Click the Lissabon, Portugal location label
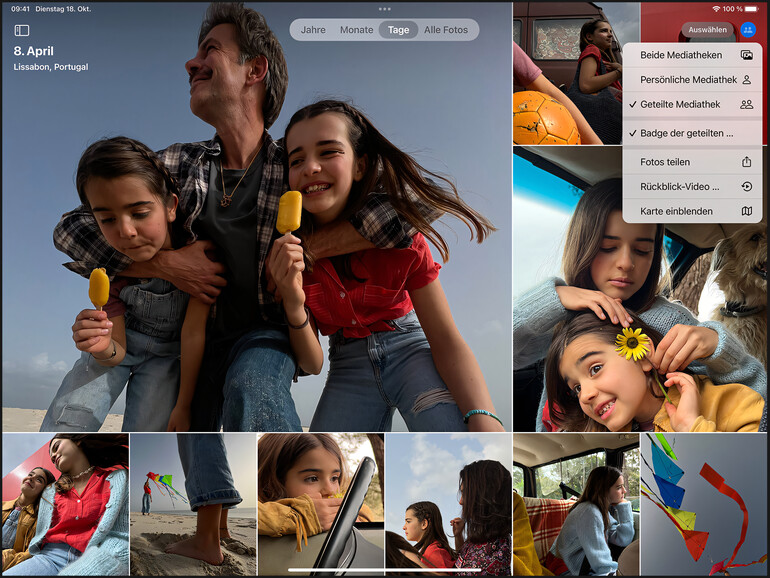Screen dimensions: 770x578 pyautogui.click(x=51, y=67)
